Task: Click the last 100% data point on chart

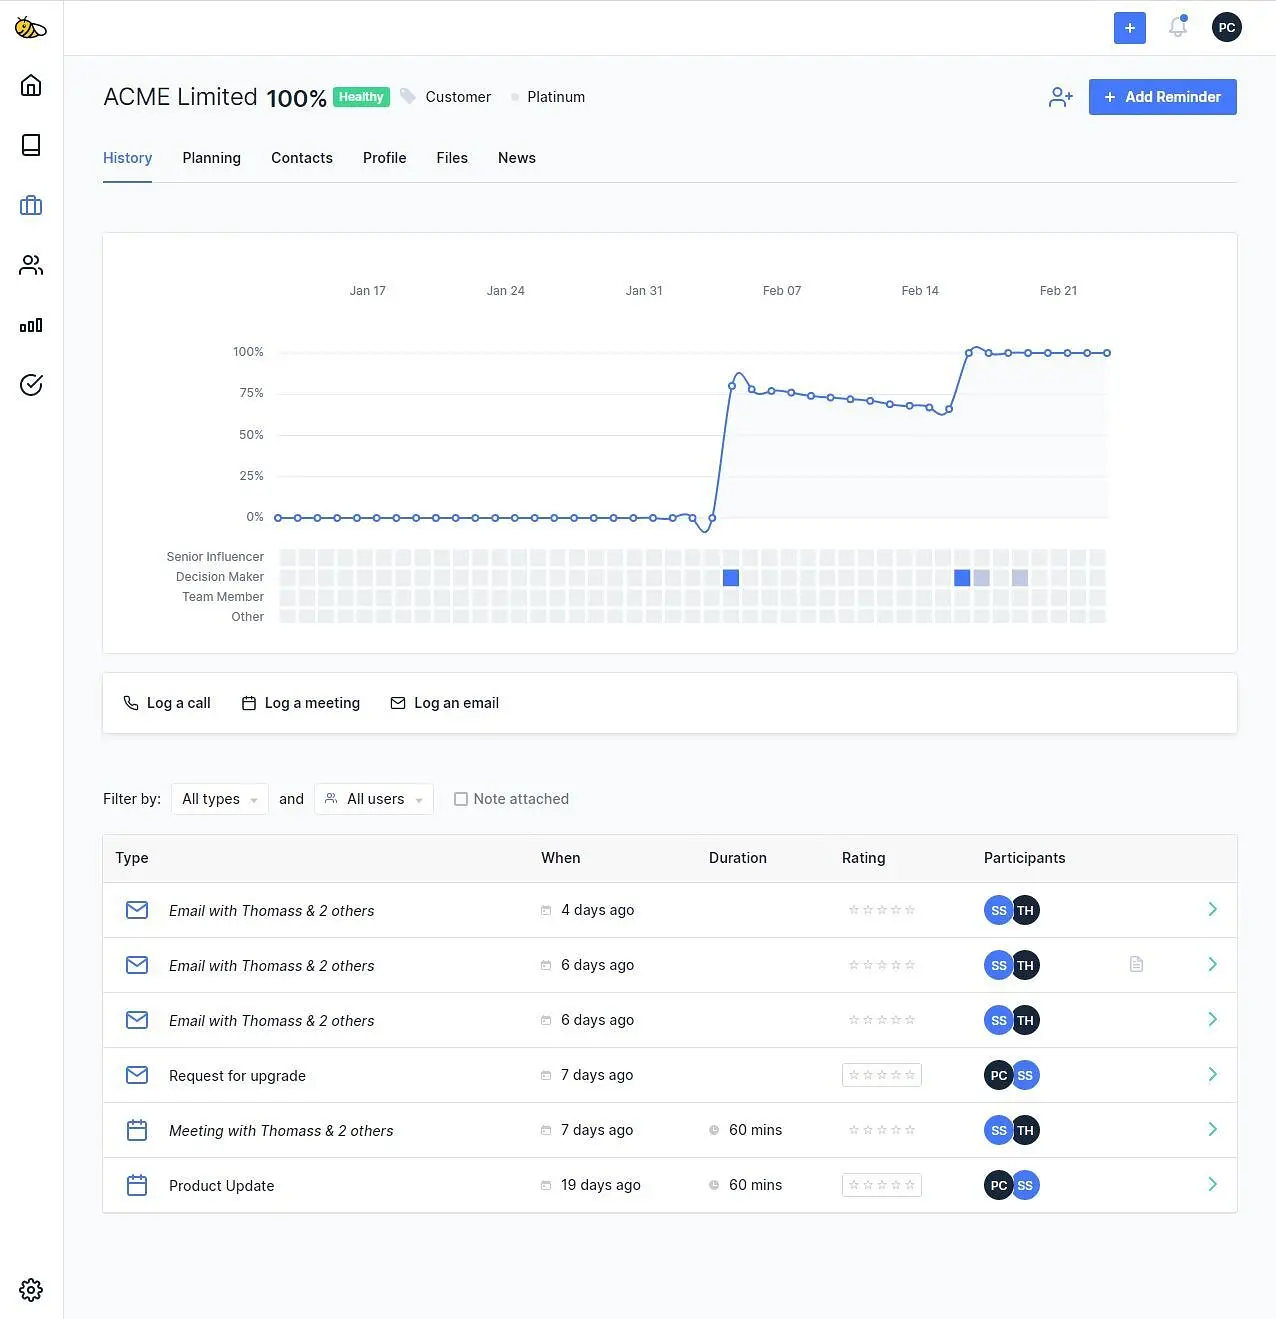Action: (x=1107, y=353)
